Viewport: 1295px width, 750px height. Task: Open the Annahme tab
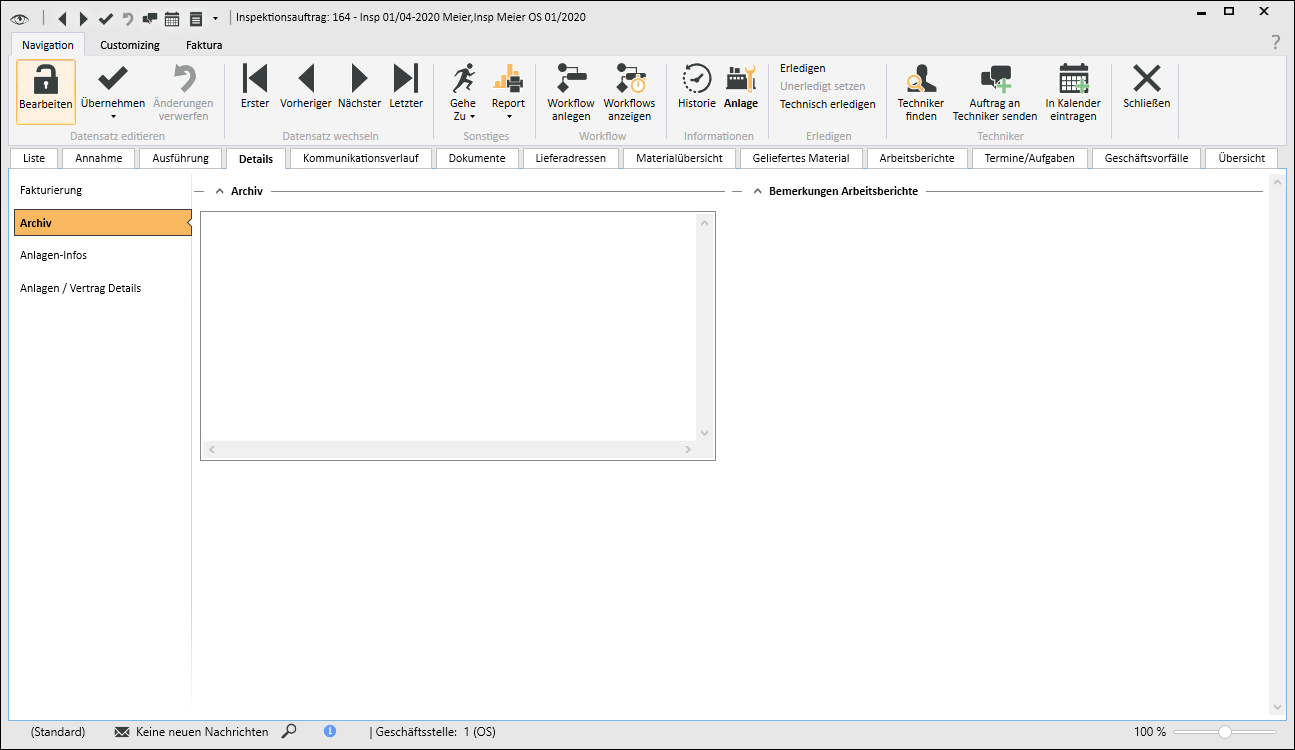click(x=99, y=158)
